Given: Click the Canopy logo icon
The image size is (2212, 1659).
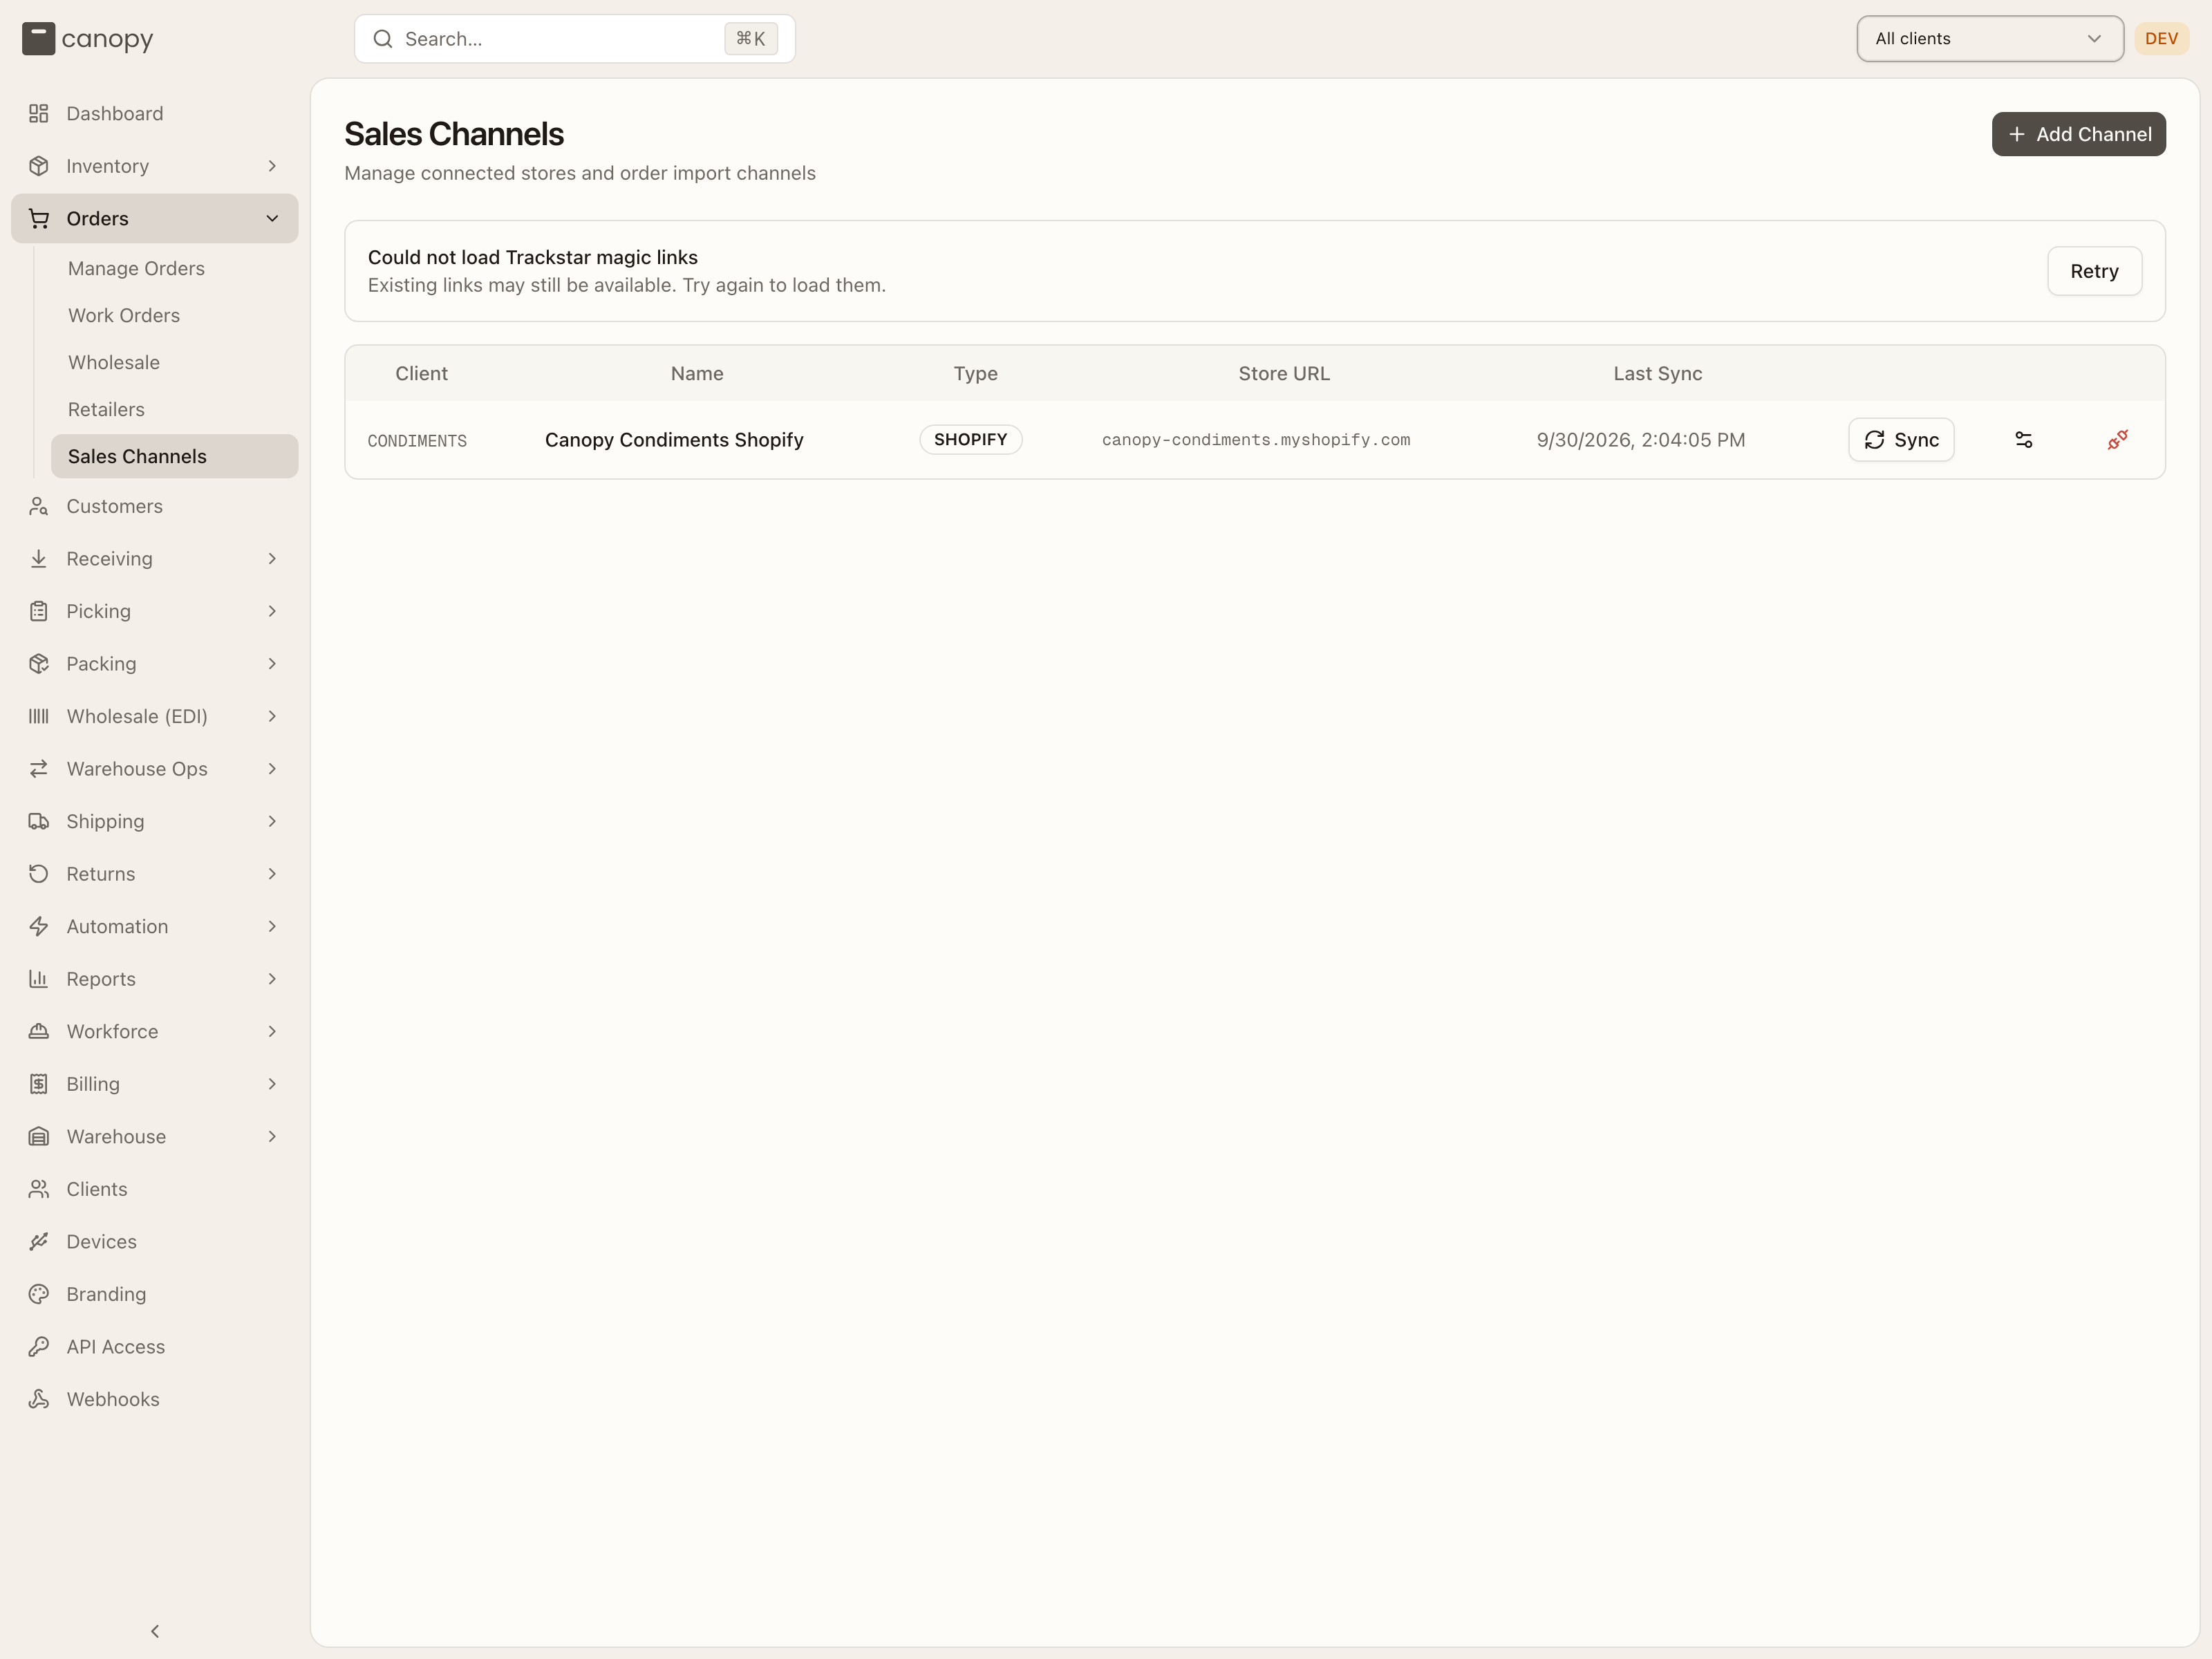Looking at the screenshot, I should coord(38,39).
